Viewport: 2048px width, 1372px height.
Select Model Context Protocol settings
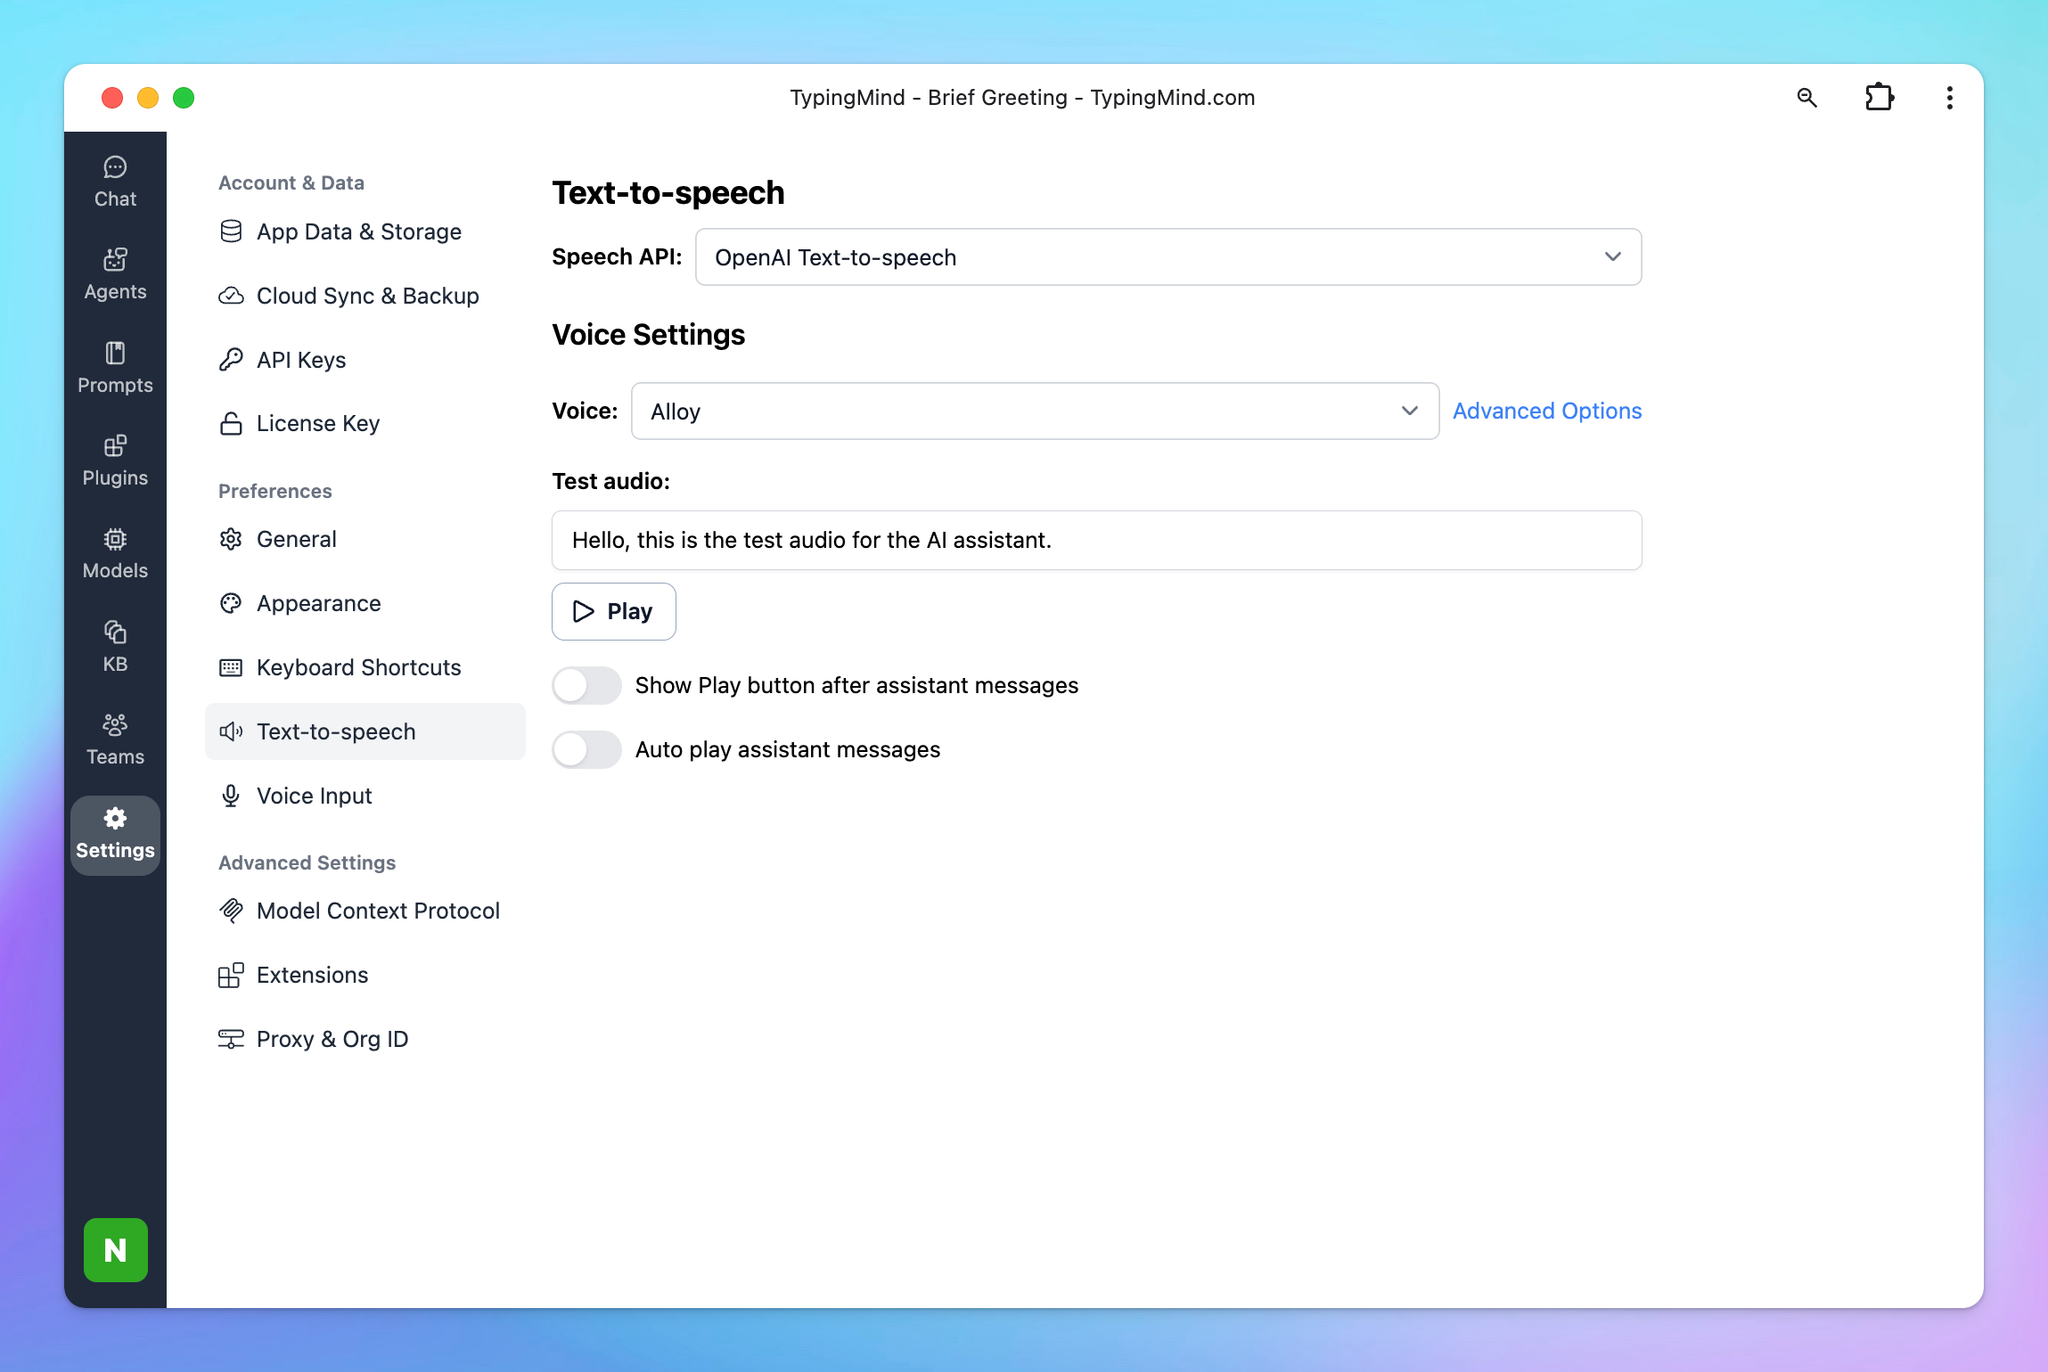[377, 911]
